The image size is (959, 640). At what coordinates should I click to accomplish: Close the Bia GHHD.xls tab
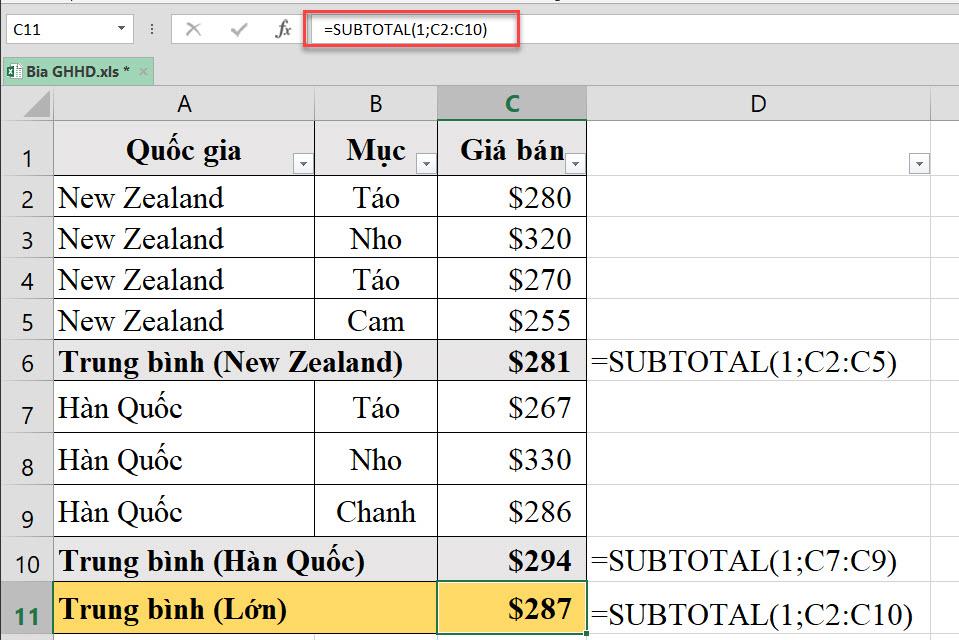pyautogui.click(x=143, y=72)
